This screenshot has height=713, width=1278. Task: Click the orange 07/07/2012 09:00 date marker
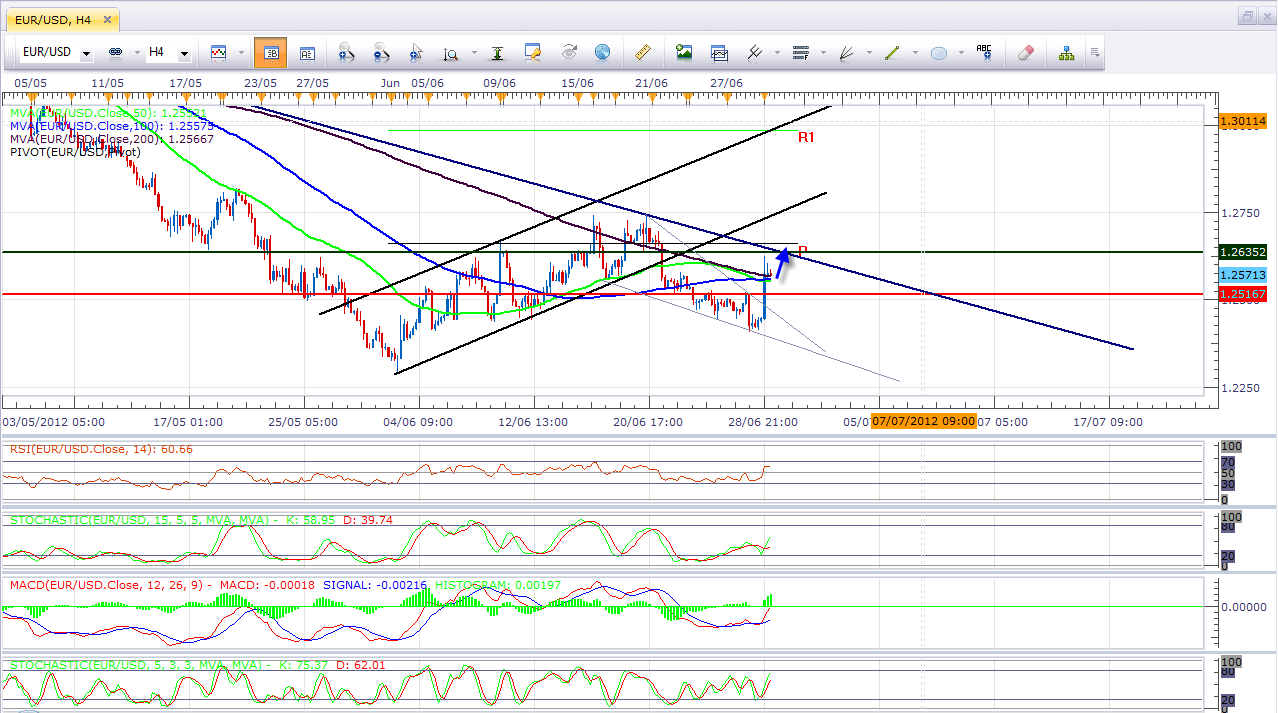923,421
